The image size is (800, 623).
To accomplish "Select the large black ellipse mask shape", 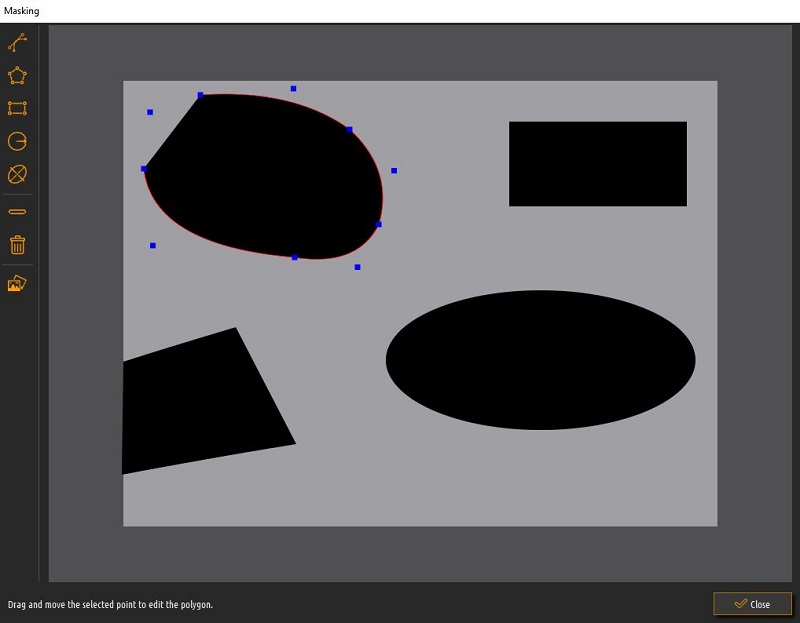I will click(540, 360).
